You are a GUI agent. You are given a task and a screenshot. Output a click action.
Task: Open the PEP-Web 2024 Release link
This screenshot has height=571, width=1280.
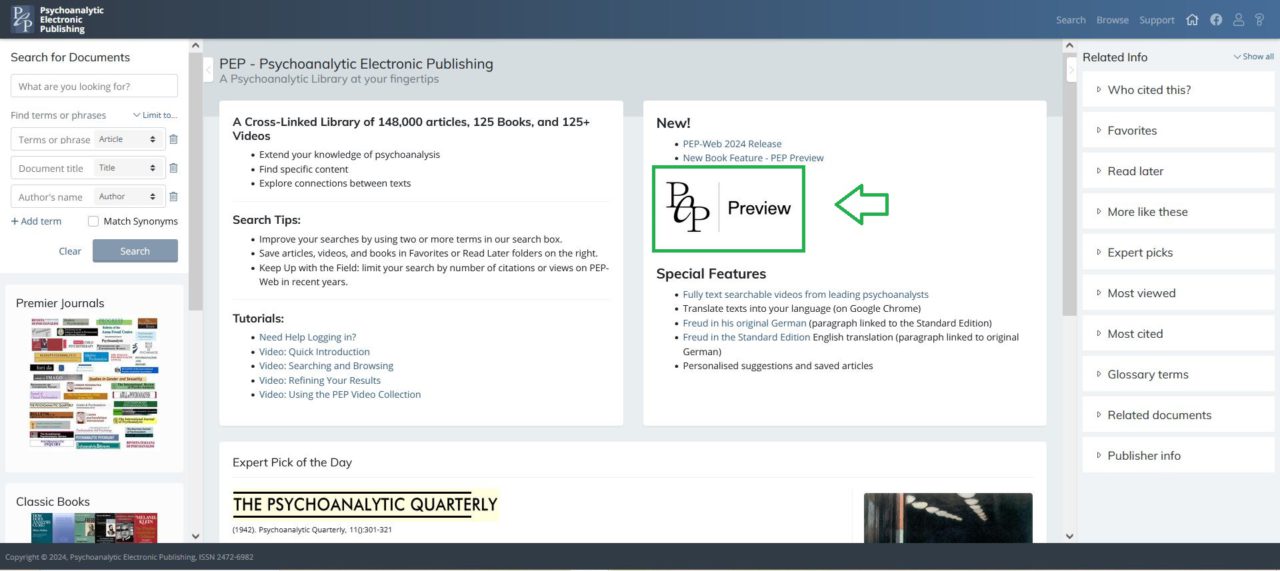[732, 144]
